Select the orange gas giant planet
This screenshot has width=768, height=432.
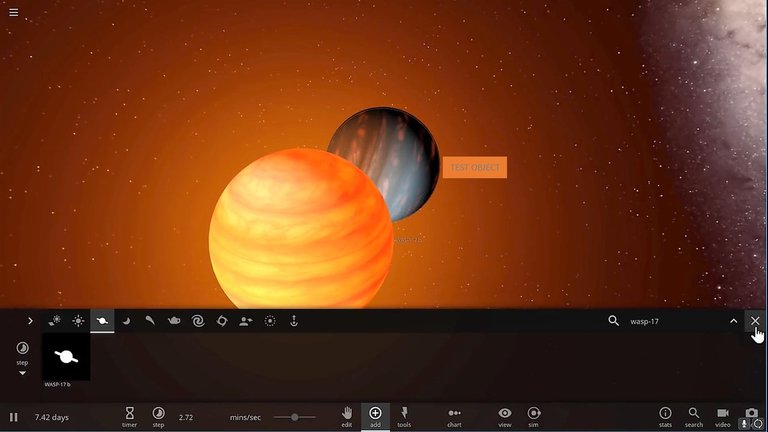(x=301, y=230)
